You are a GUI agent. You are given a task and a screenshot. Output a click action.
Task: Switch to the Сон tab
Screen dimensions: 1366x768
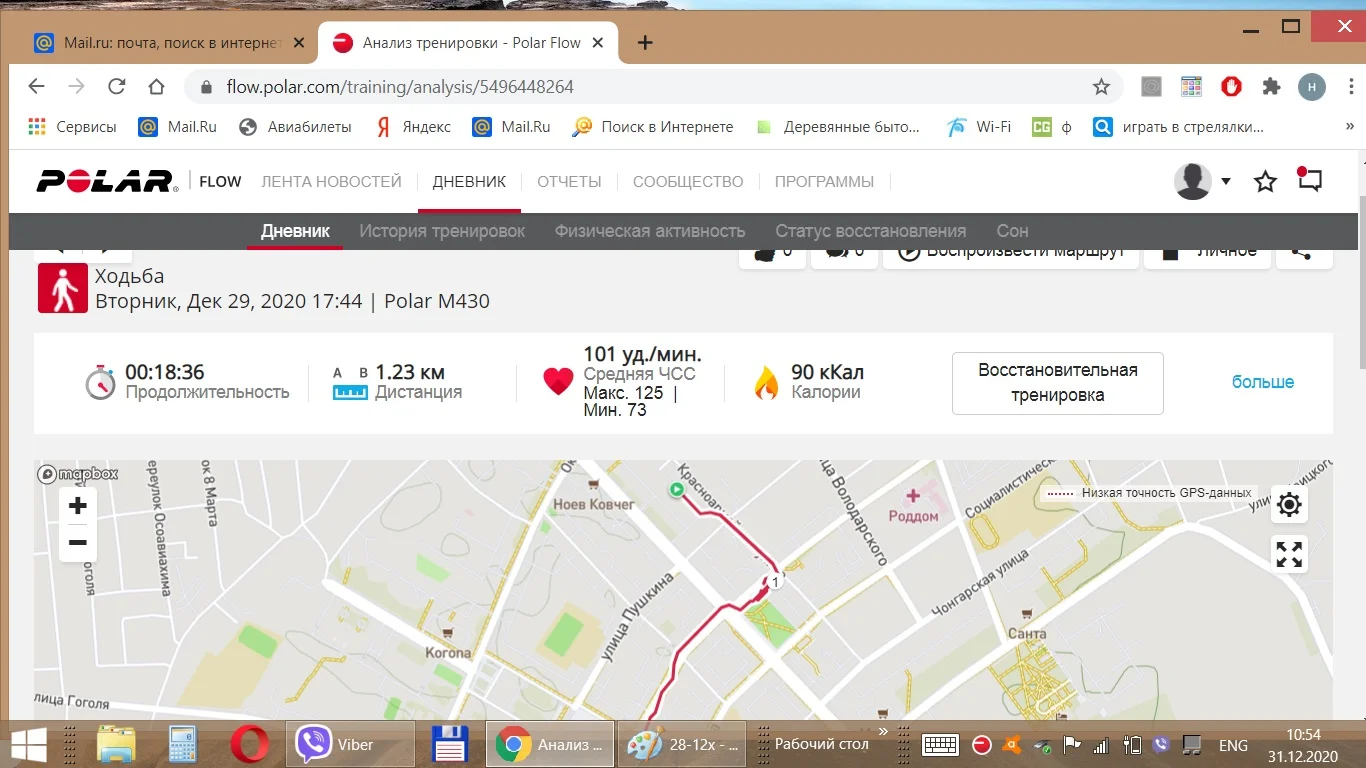1012,231
